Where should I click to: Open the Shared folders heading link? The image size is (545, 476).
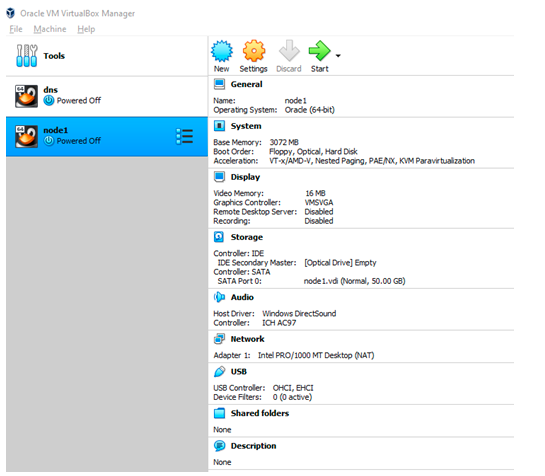click(260, 413)
